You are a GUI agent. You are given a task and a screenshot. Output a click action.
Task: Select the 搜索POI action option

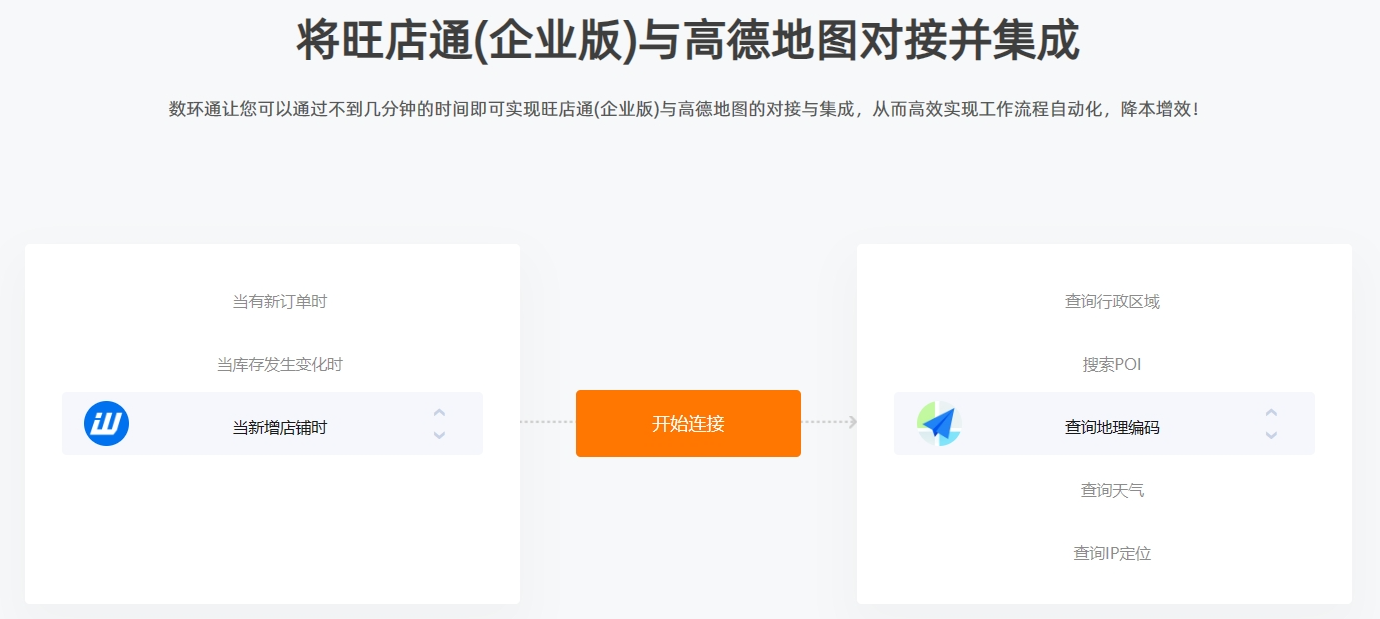coord(1112,364)
